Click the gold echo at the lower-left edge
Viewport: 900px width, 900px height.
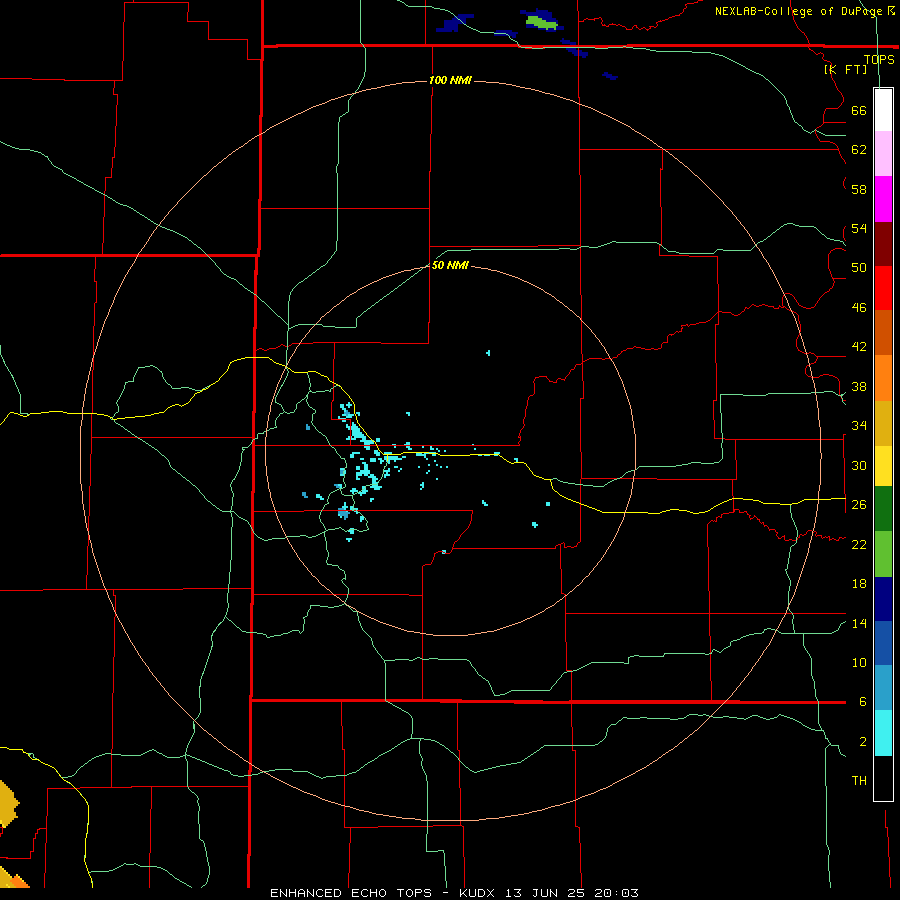(x=8, y=802)
